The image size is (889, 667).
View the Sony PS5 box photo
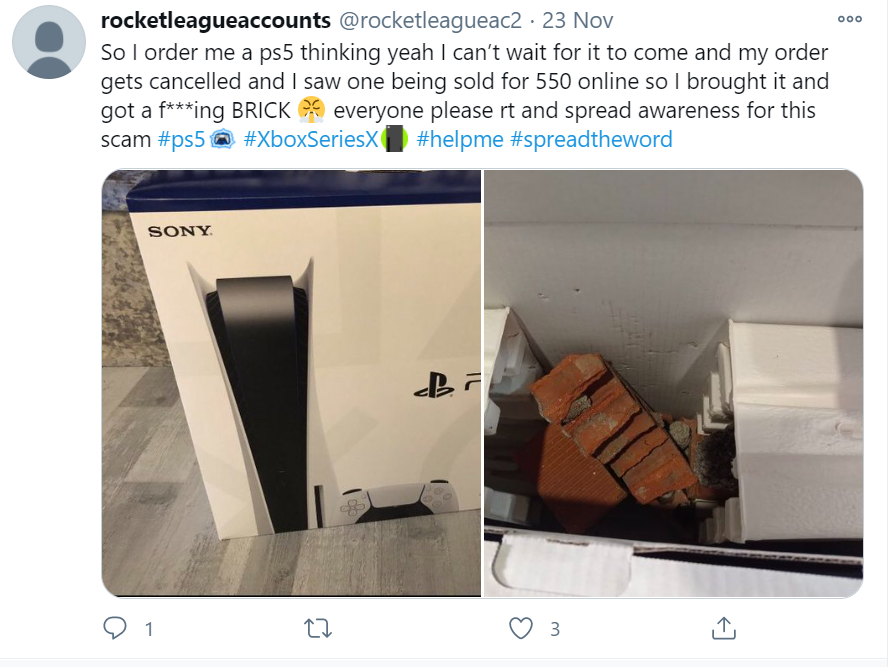pyautogui.click(x=291, y=383)
